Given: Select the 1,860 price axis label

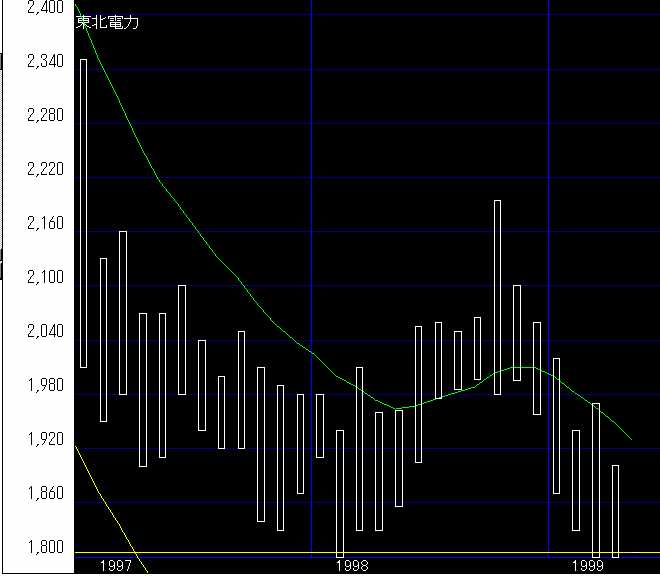Looking at the screenshot, I should 44,494.
